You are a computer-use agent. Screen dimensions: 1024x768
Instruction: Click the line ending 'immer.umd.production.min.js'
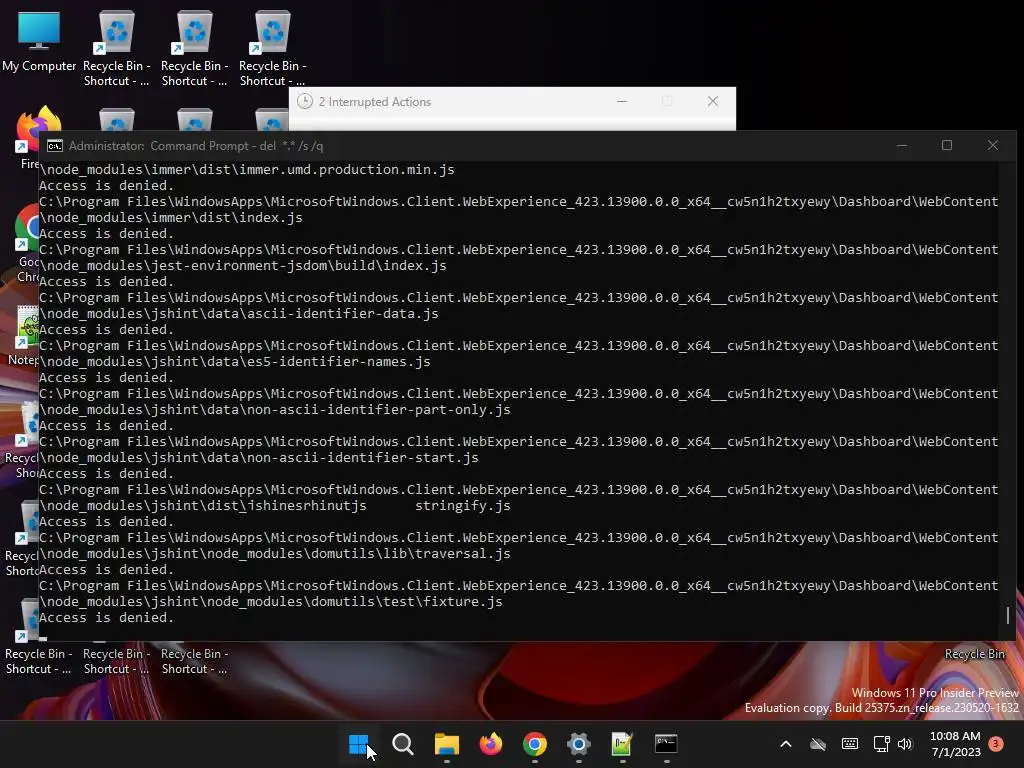pyautogui.click(x=247, y=170)
